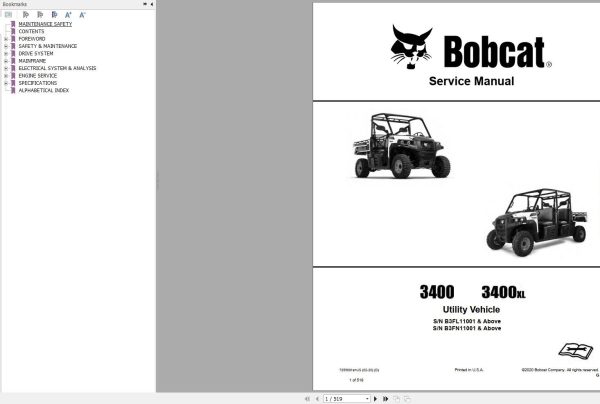
Task: Click the Service Manual heading
Action: [471, 81]
